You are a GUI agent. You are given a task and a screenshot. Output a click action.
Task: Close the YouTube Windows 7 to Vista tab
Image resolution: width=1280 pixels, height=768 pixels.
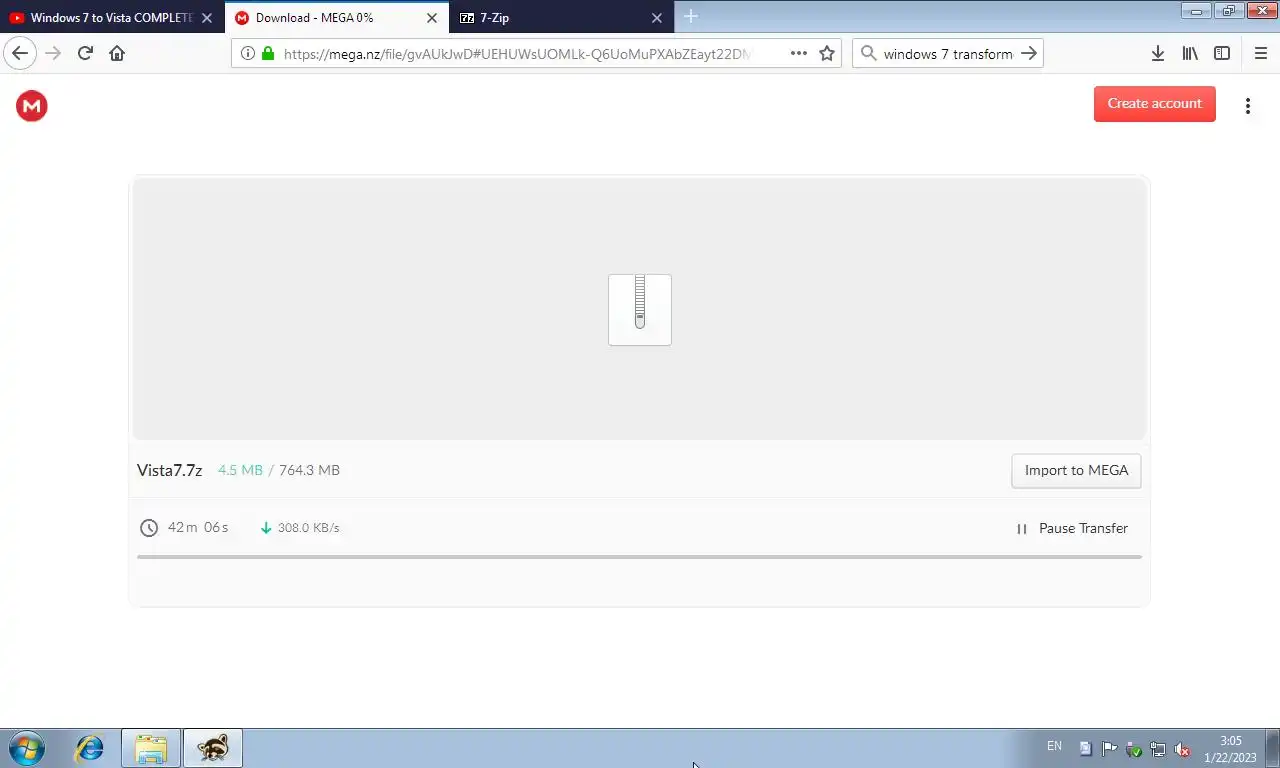point(207,18)
